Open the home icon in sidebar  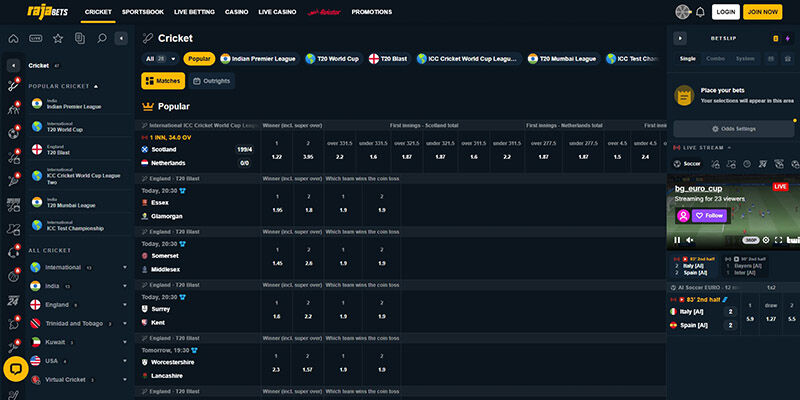click(13, 38)
